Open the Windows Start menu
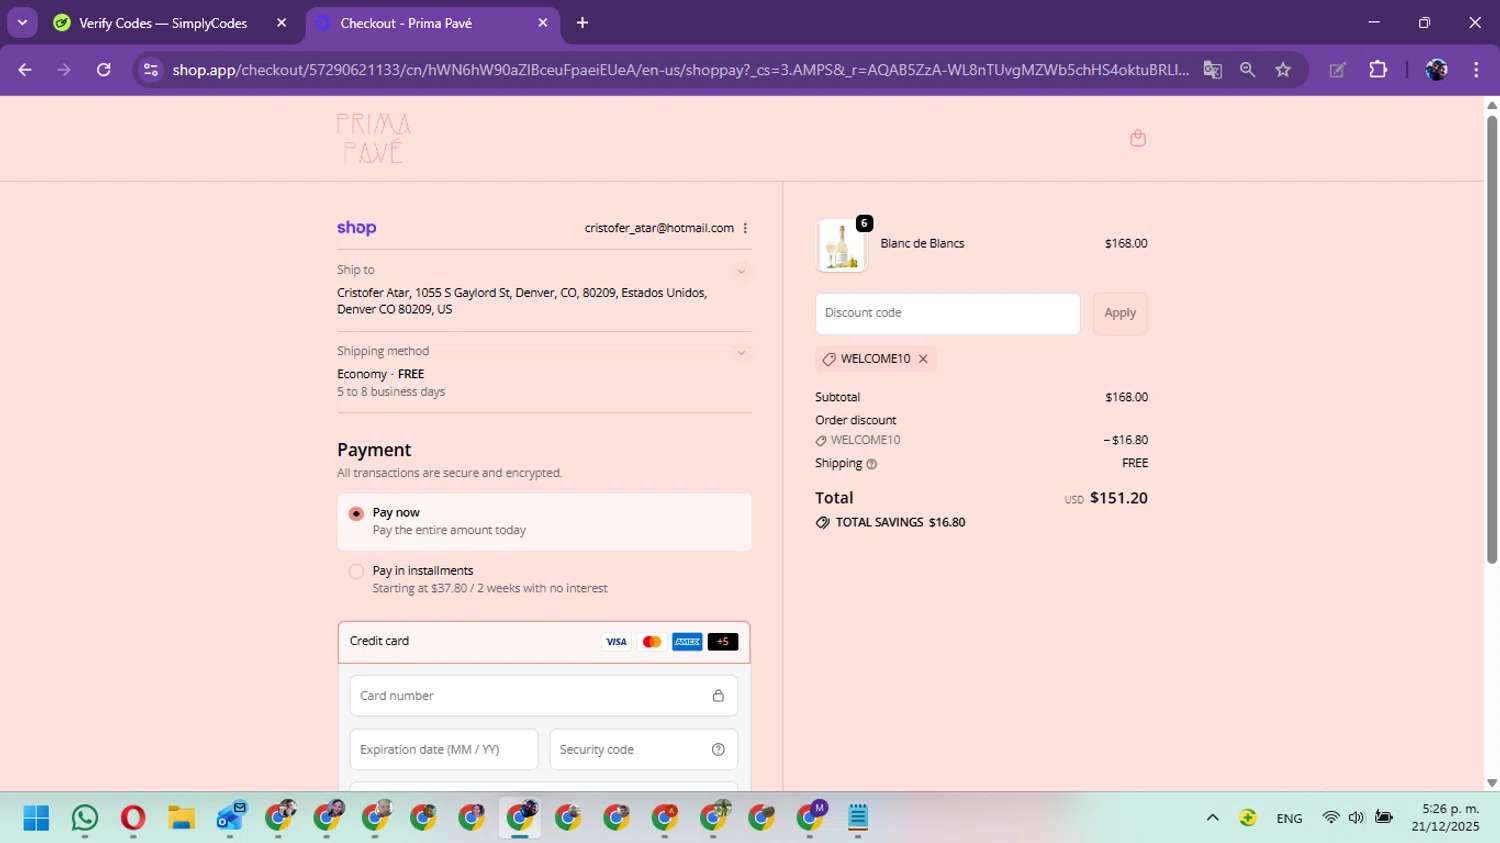 pos(36,818)
